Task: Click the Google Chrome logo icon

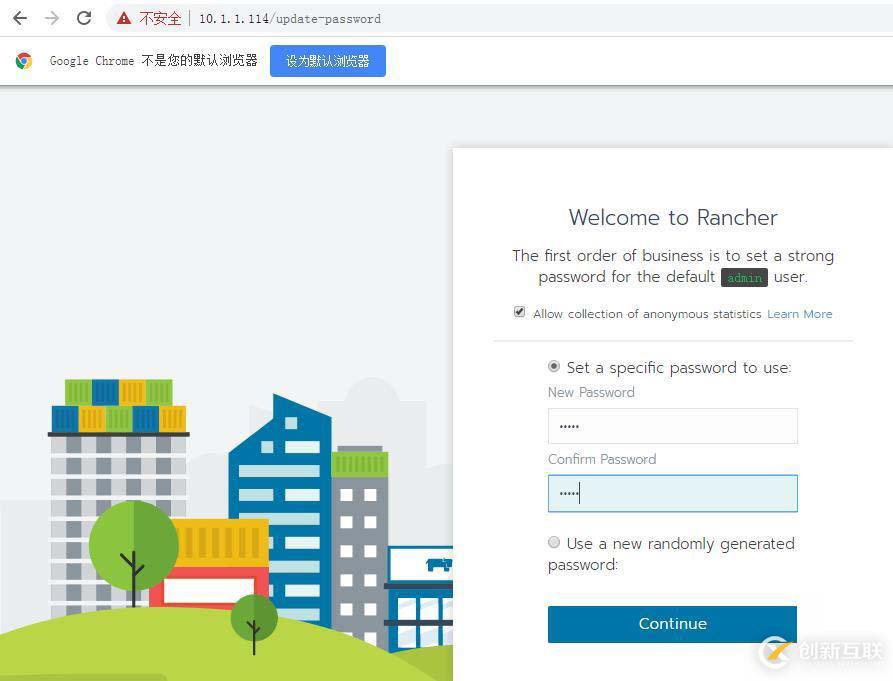Action: [x=24, y=60]
